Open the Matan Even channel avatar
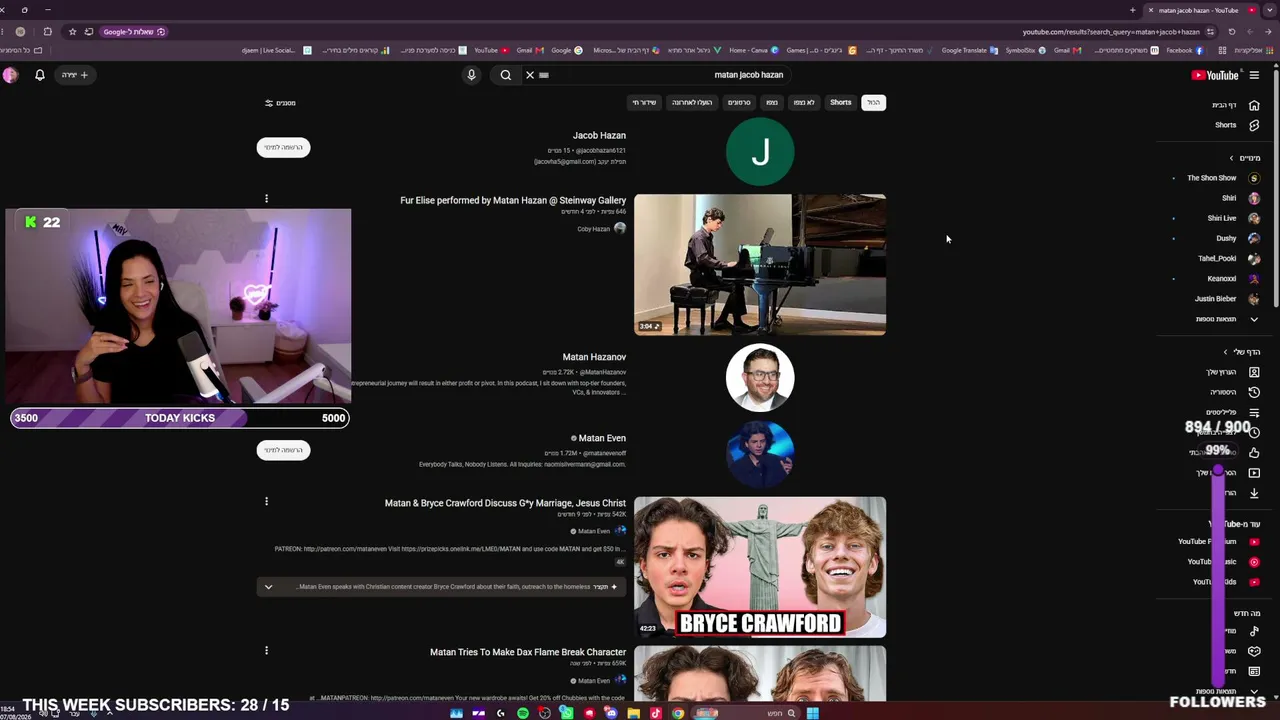This screenshot has width=1280, height=720. point(760,454)
